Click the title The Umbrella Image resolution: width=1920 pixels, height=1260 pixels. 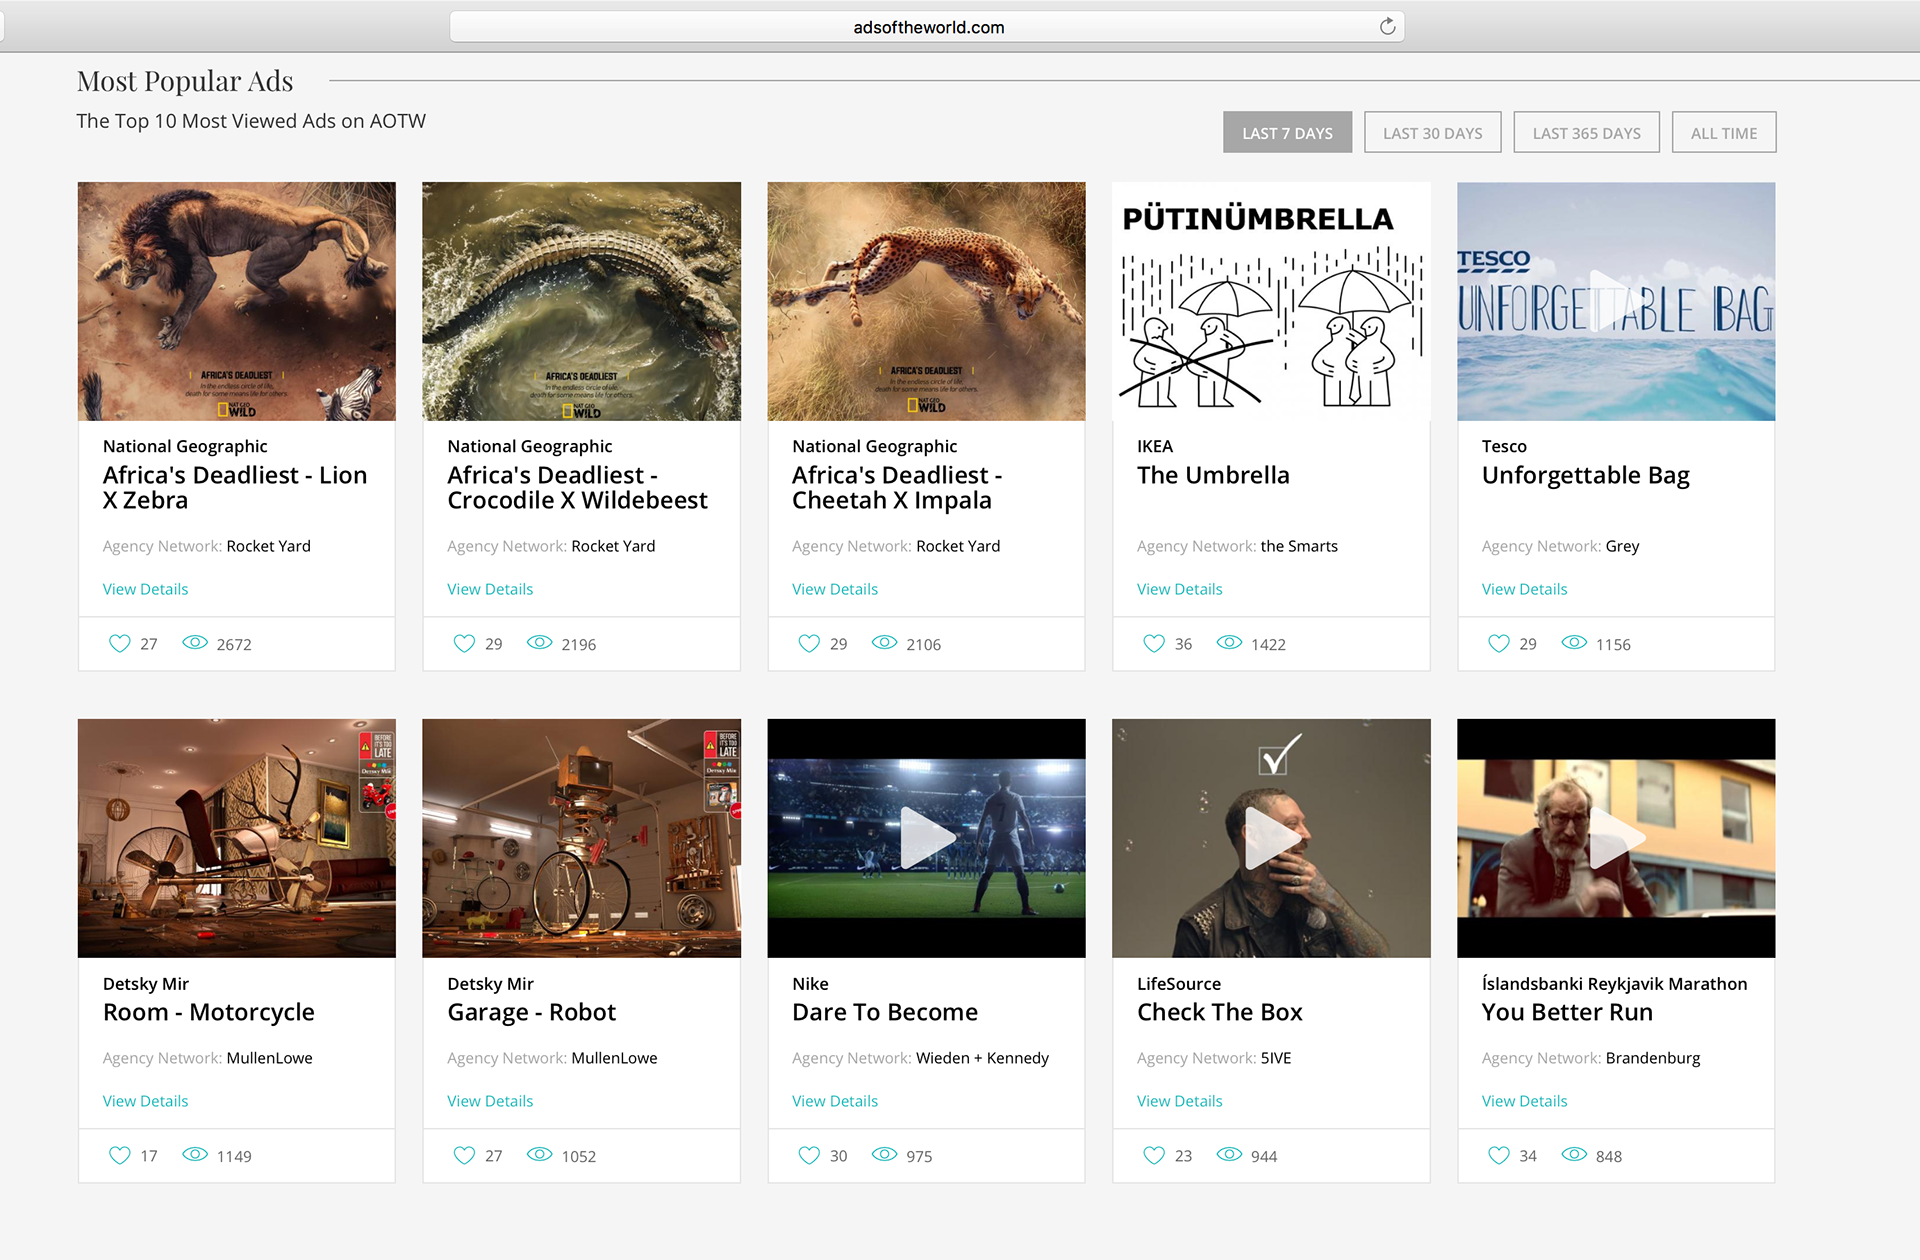pyautogui.click(x=1213, y=475)
